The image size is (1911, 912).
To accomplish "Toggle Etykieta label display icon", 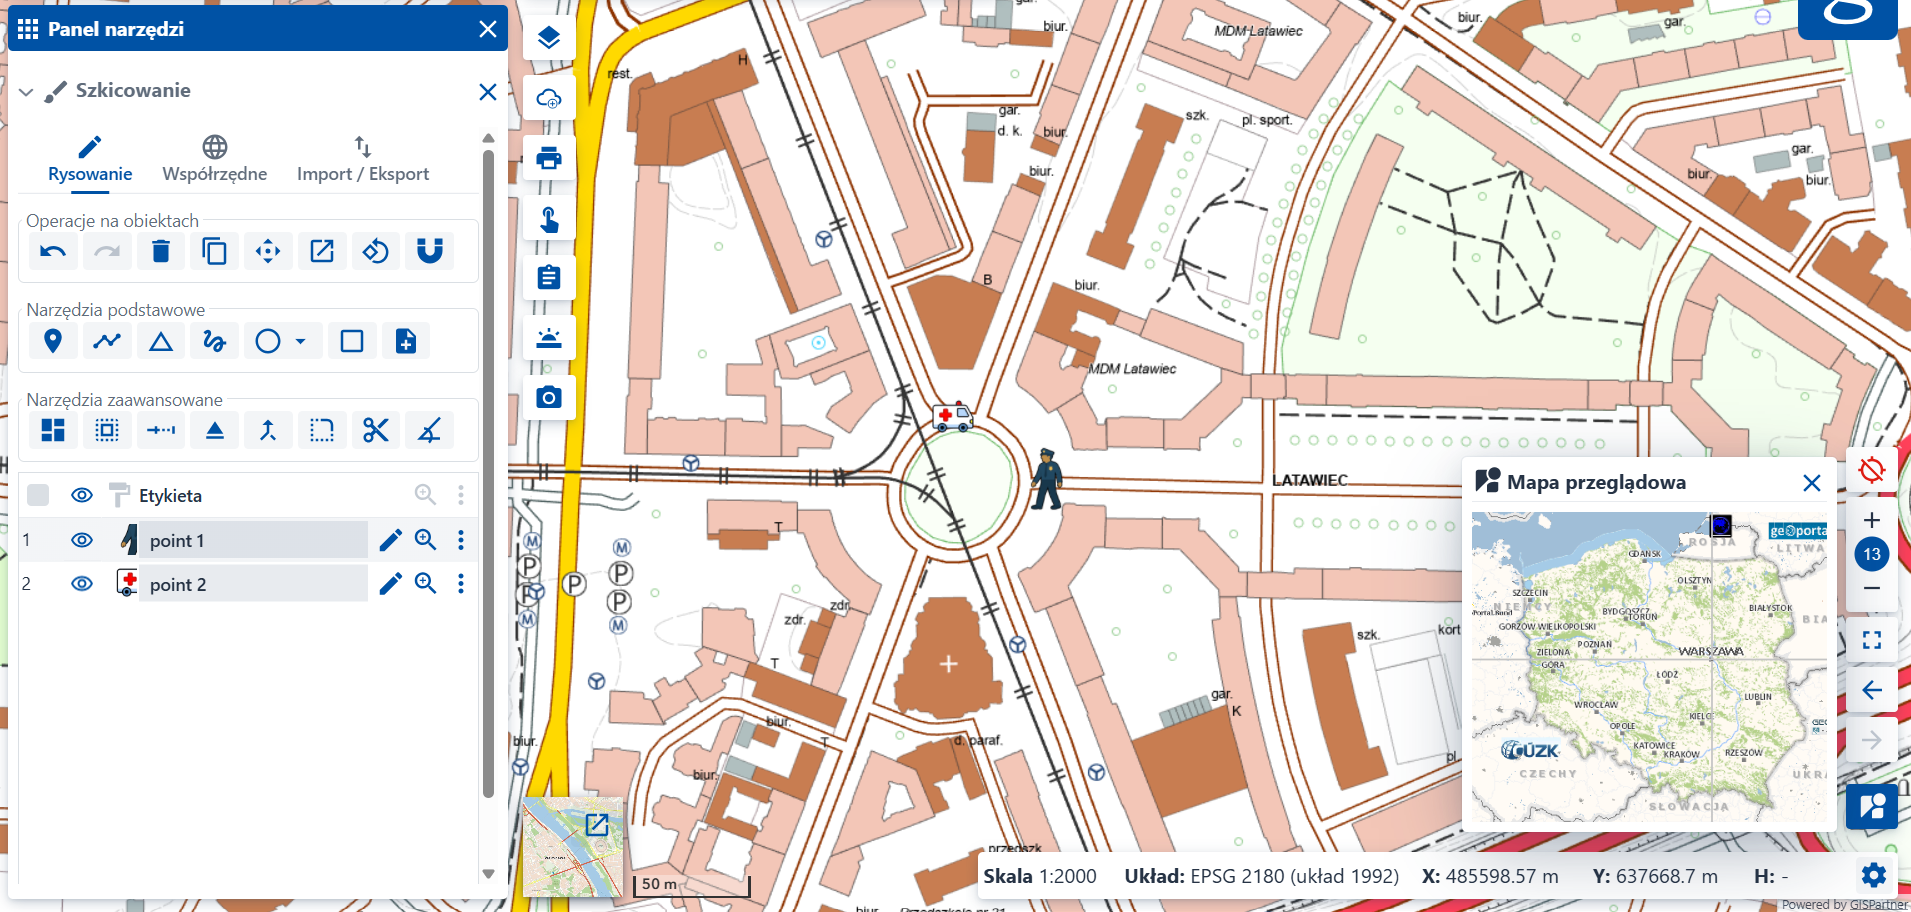I will [119, 495].
